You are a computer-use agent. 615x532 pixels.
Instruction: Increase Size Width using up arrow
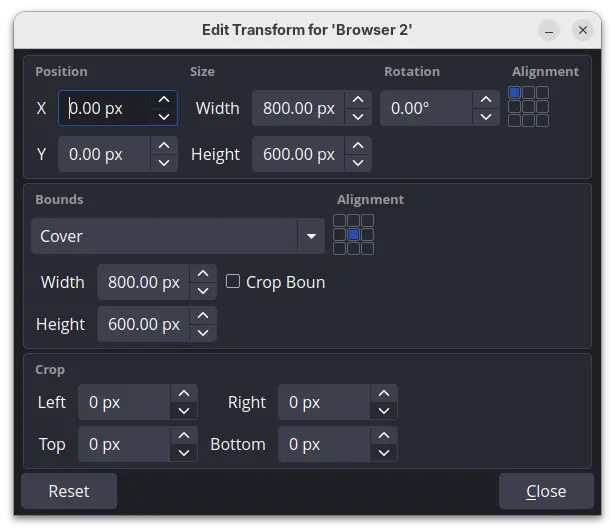(358, 99)
